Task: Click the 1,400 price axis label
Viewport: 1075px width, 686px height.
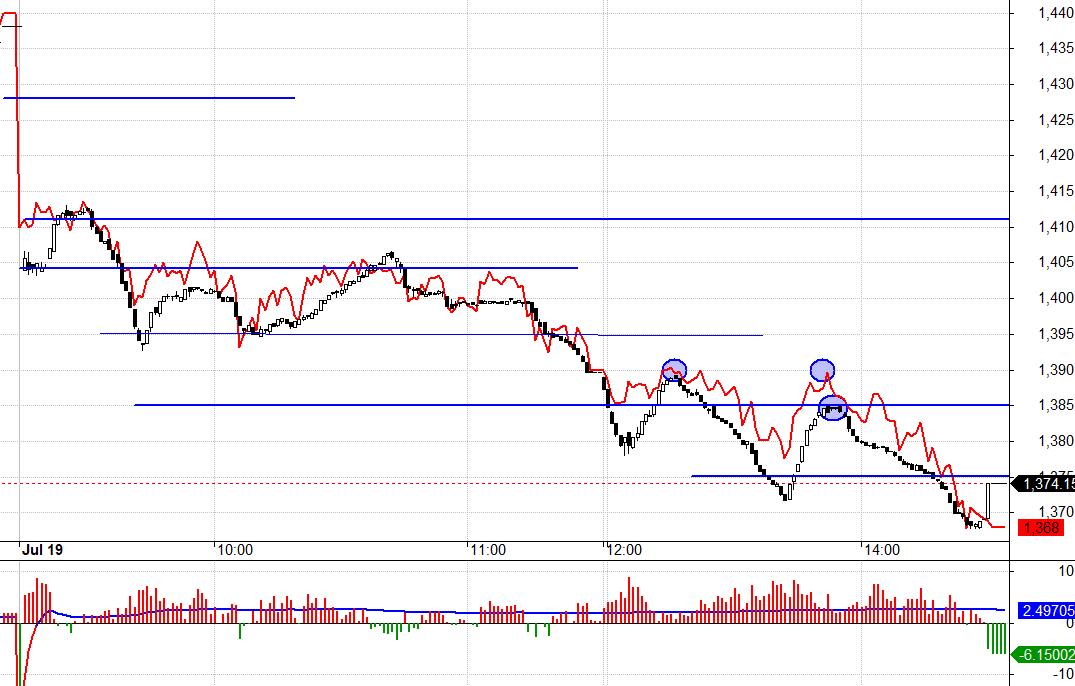Action: click(x=1055, y=298)
